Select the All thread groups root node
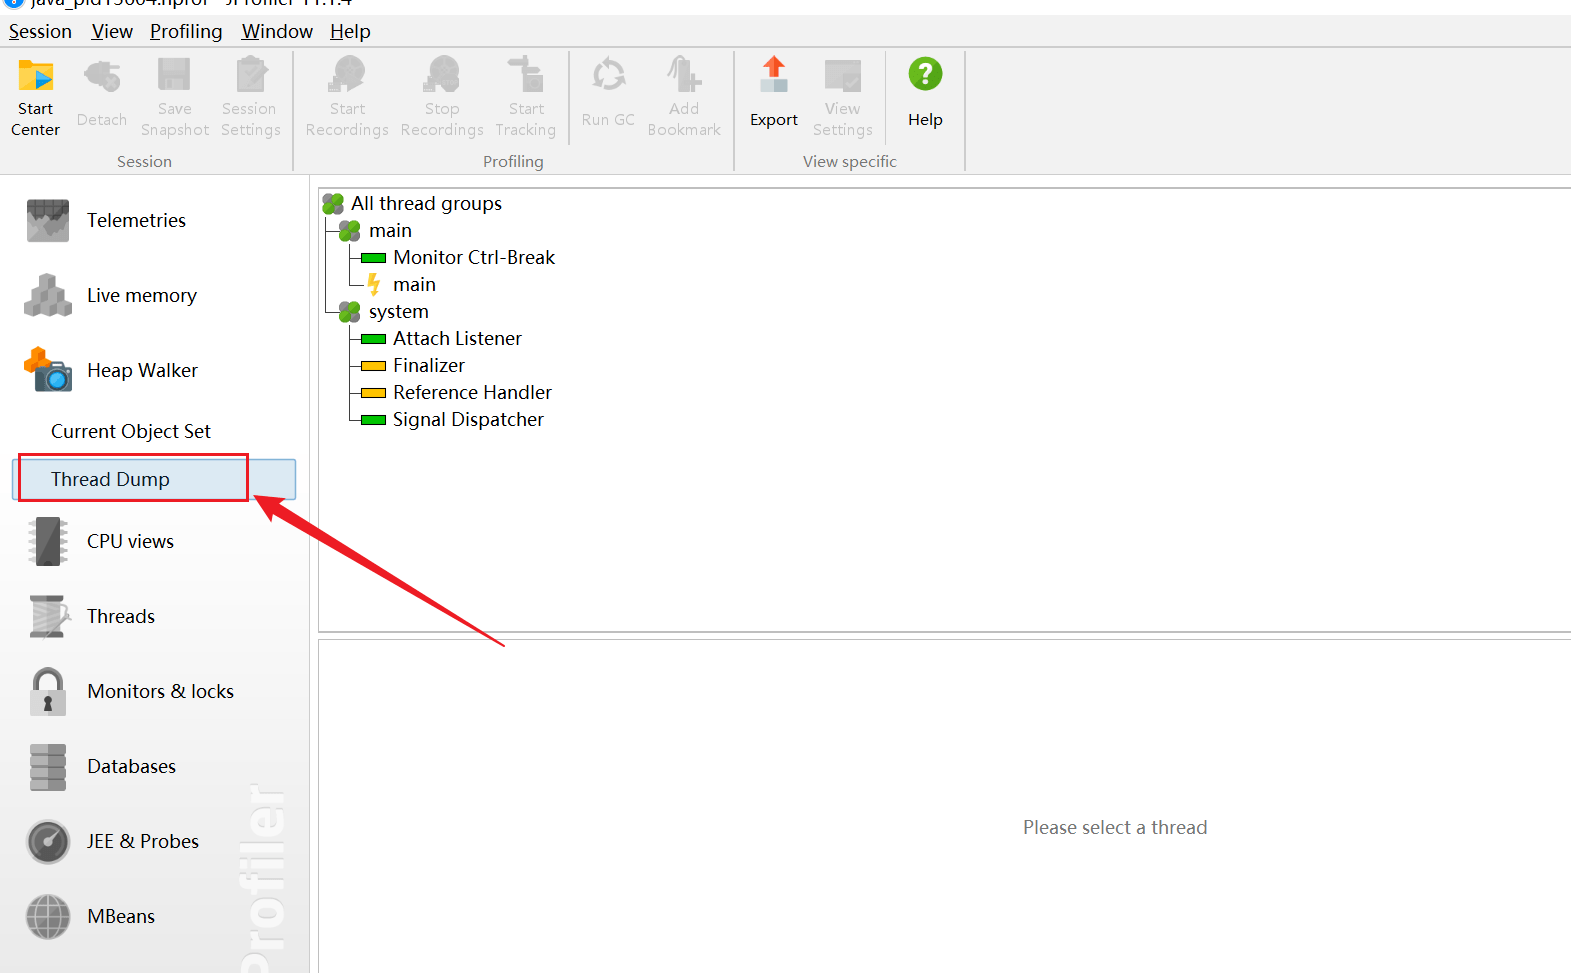This screenshot has height=973, width=1571. click(x=426, y=204)
